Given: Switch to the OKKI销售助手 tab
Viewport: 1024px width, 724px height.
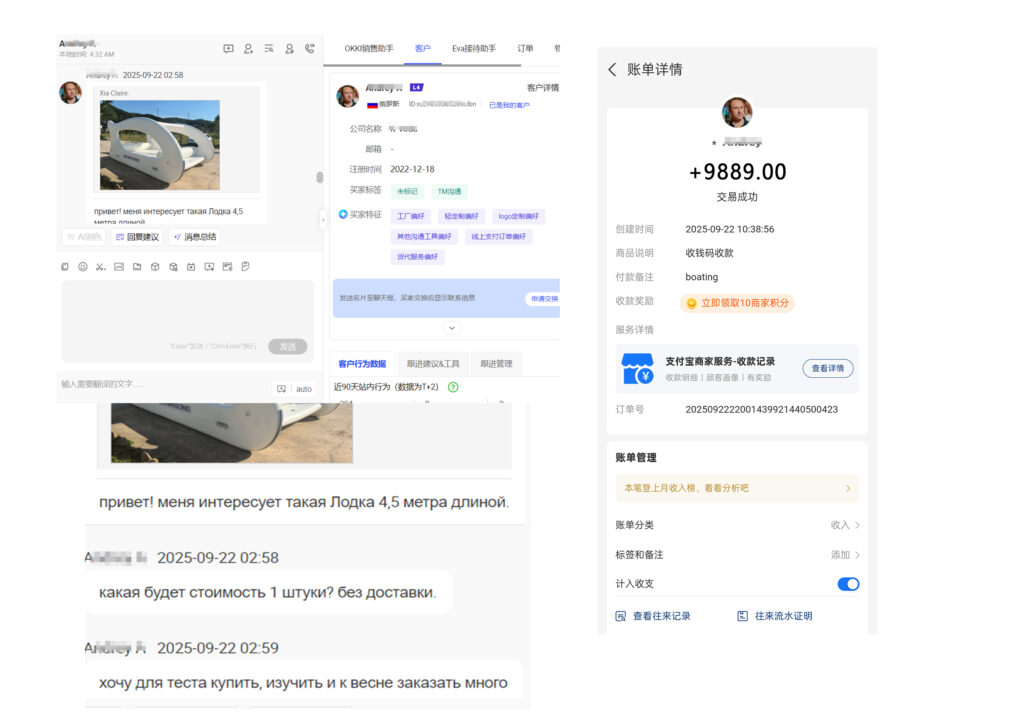Looking at the screenshot, I should pyautogui.click(x=369, y=48).
